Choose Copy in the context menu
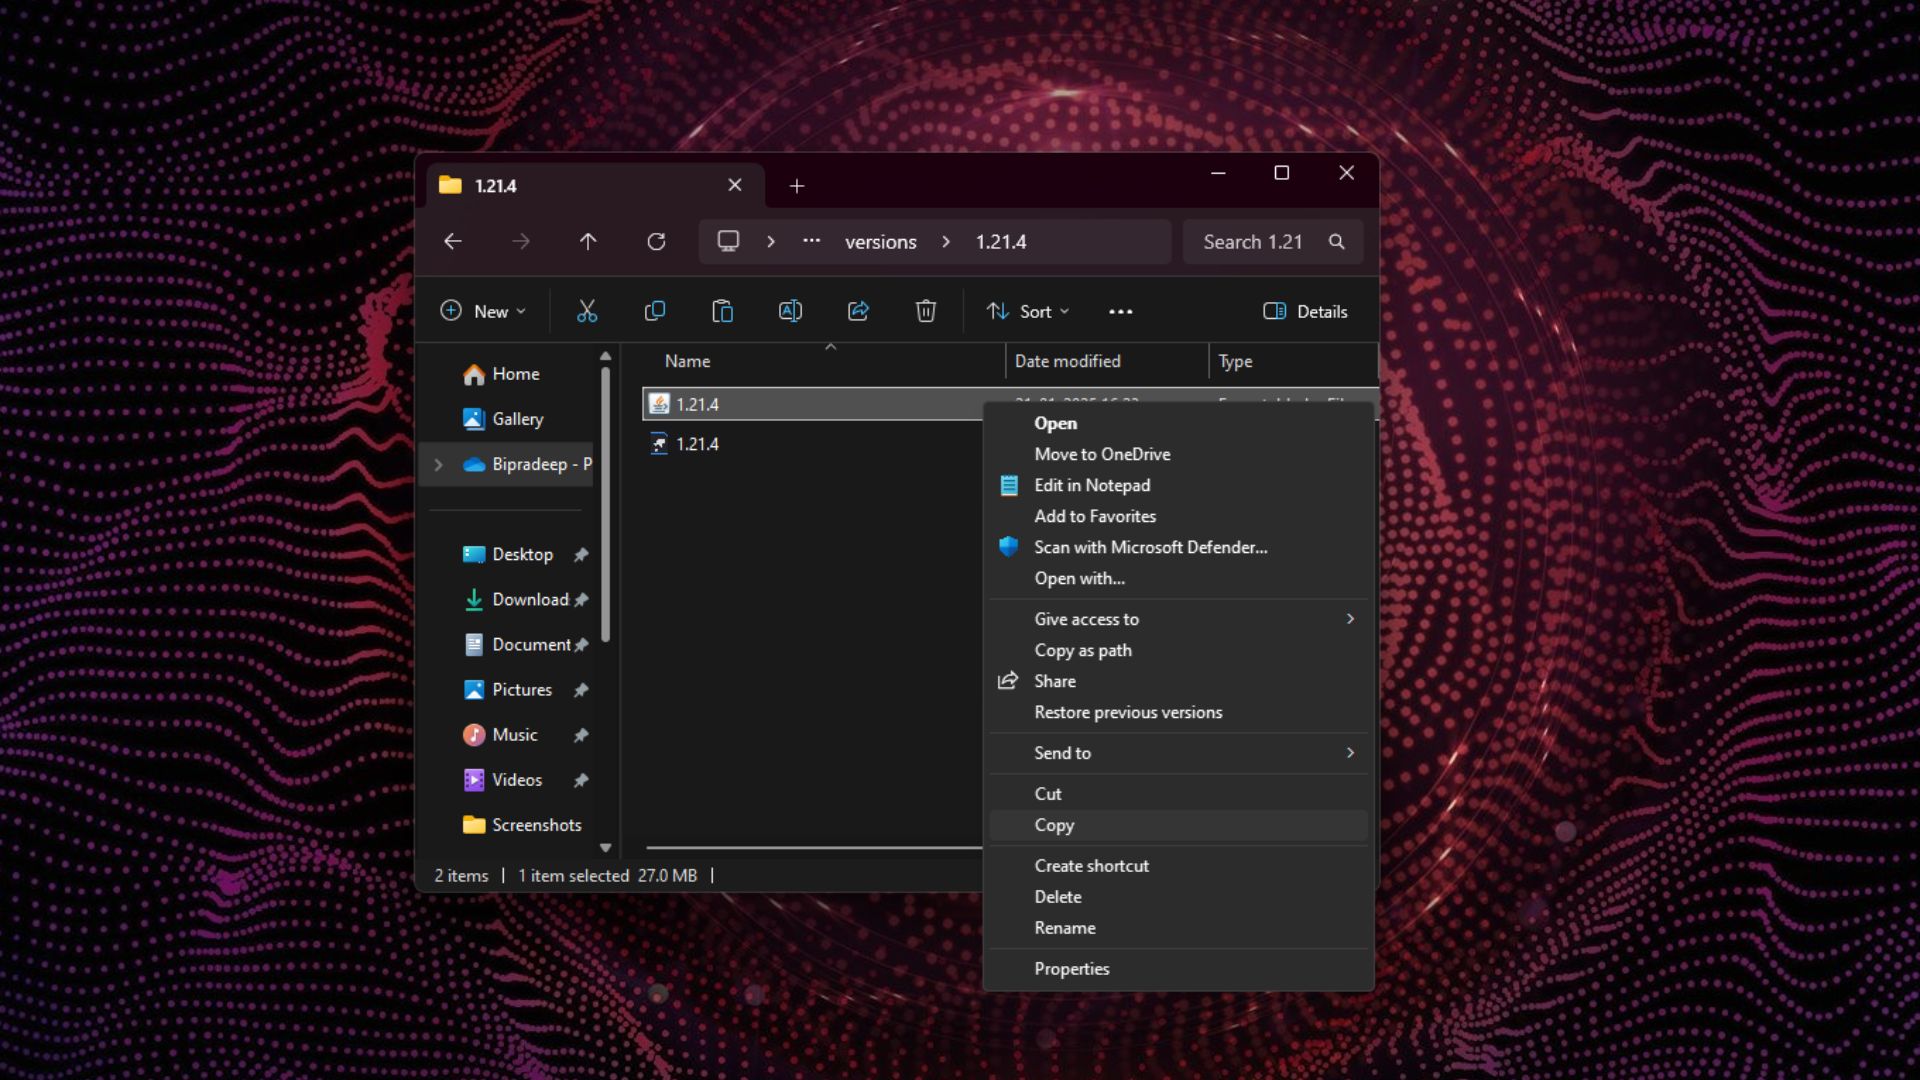 click(1054, 825)
